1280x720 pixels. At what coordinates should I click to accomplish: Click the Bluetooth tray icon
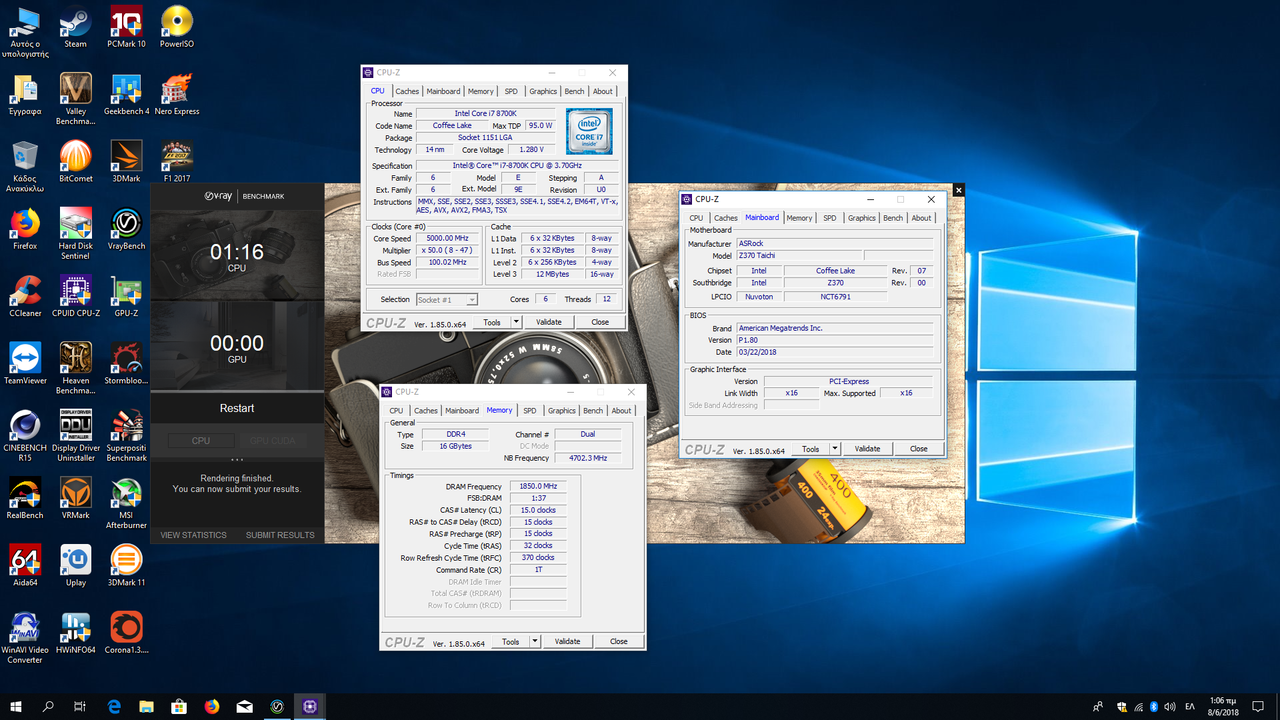(1153, 706)
